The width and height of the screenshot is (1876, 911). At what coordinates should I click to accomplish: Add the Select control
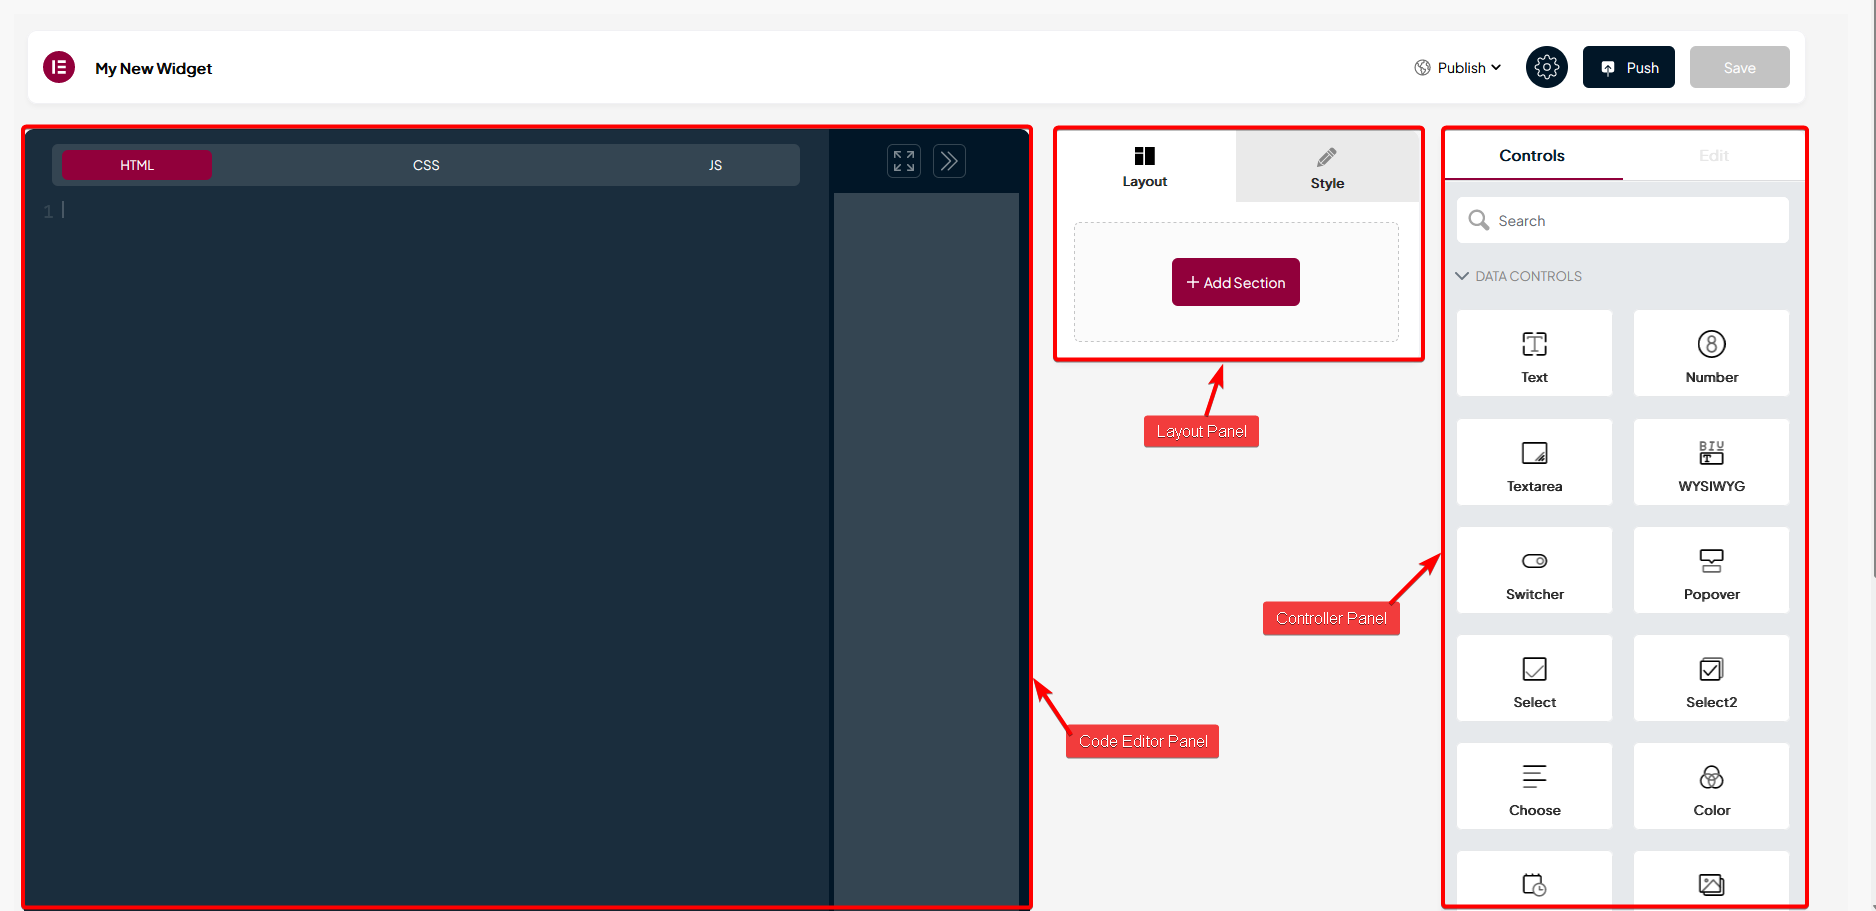click(x=1534, y=678)
